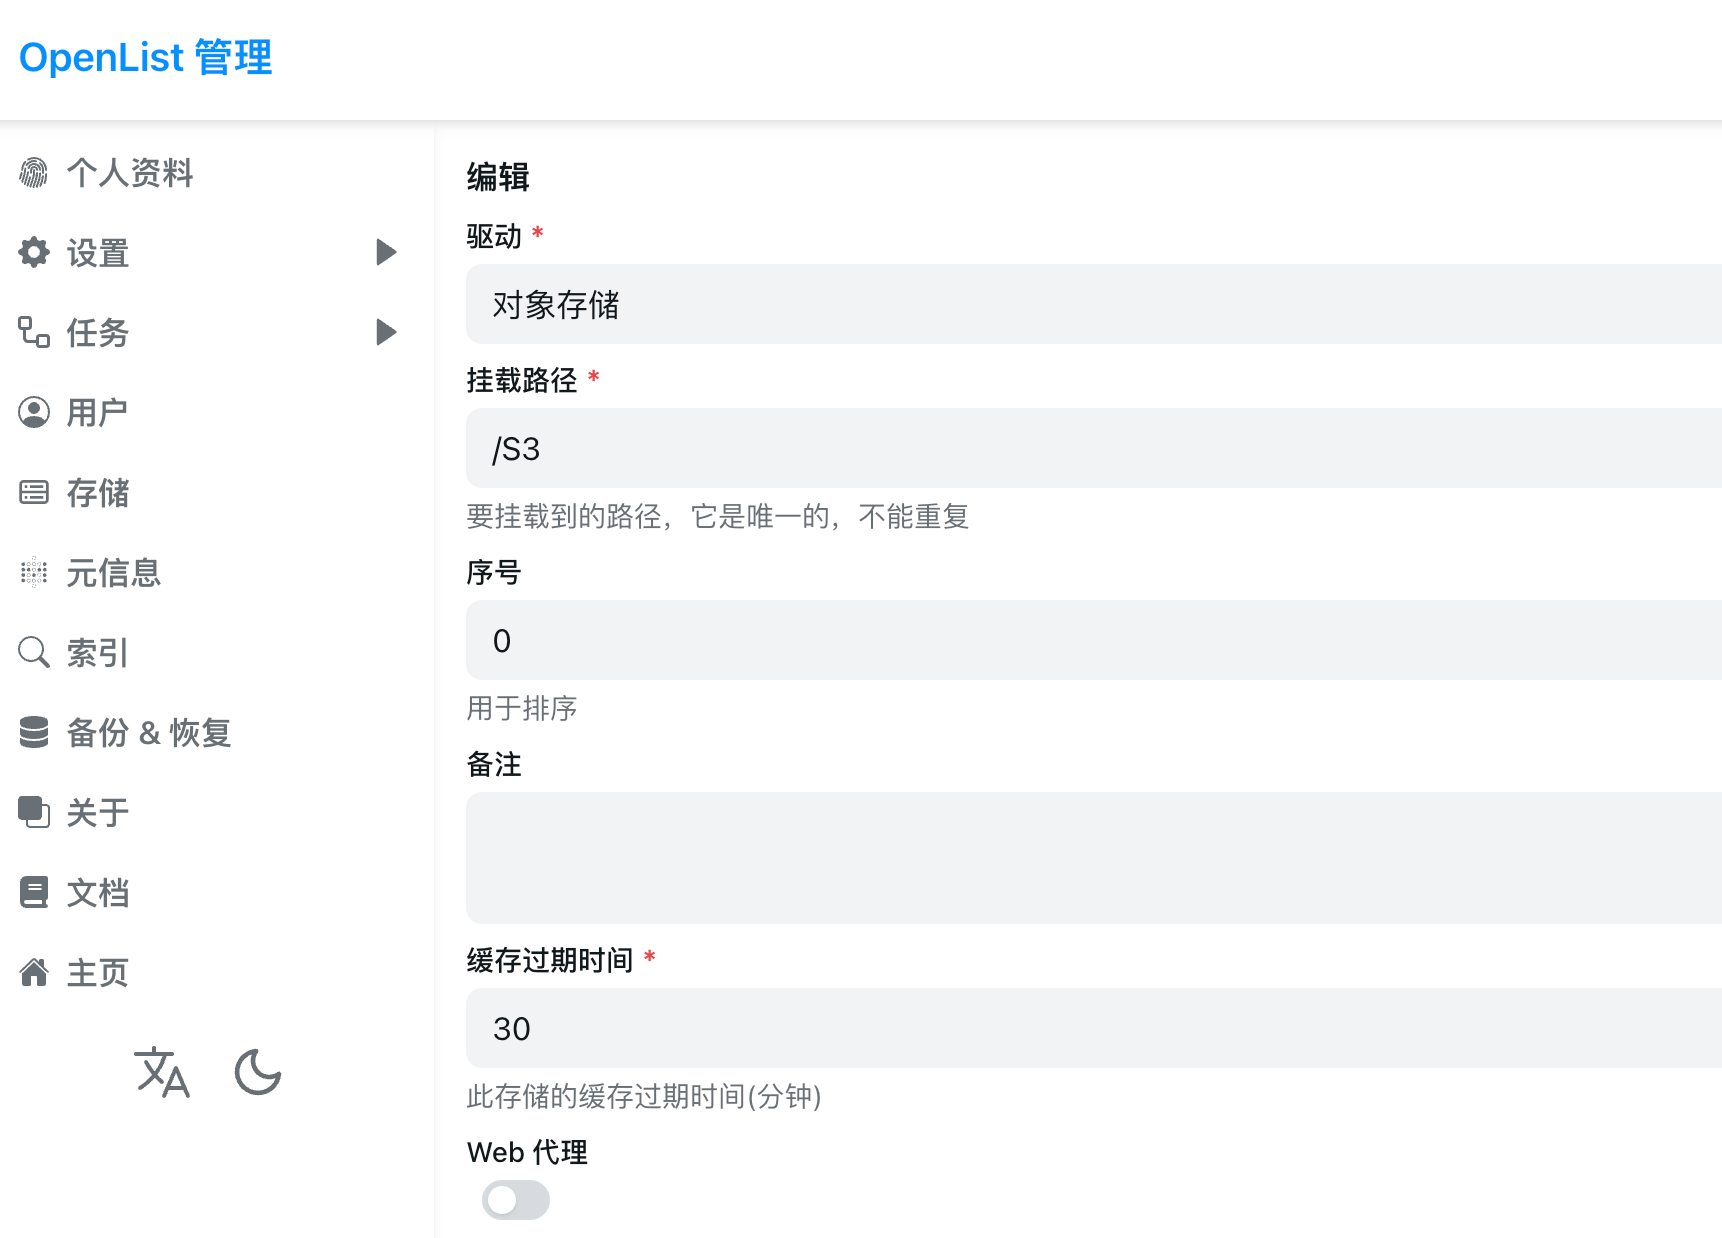Click the hint 要挂载到的路径，它是唯一的，不能重复
Viewport: 1722px width, 1238px height.
pos(718,516)
